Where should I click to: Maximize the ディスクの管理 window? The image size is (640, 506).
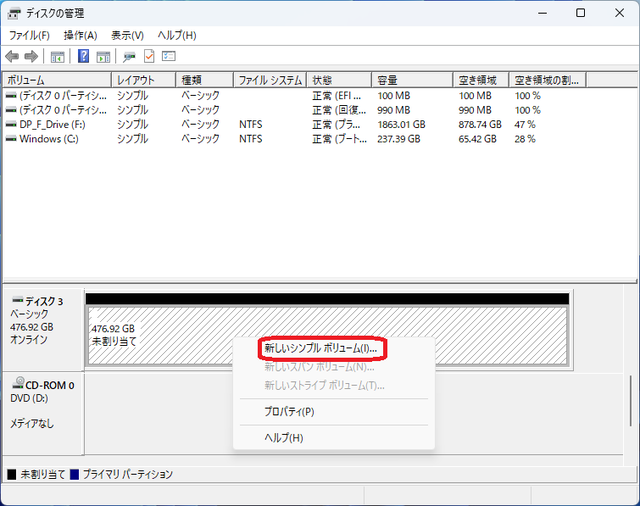click(x=580, y=13)
